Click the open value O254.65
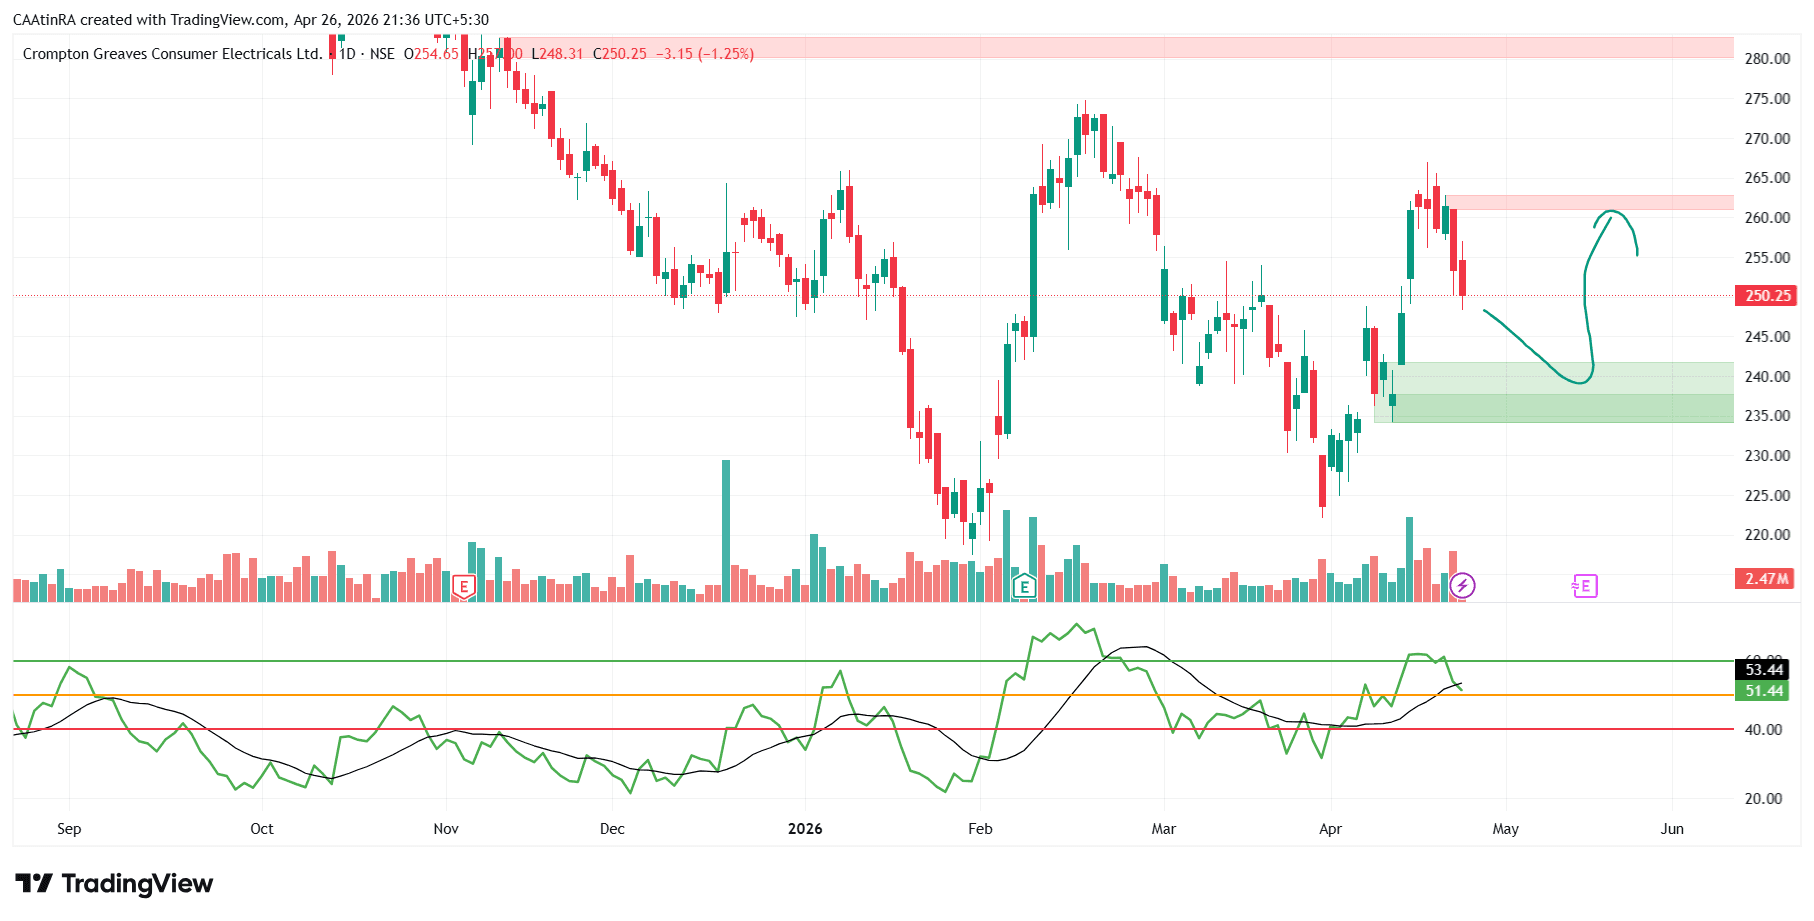Viewport: 1814px width, 921px height. pyautogui.click(x=431, y=54)
